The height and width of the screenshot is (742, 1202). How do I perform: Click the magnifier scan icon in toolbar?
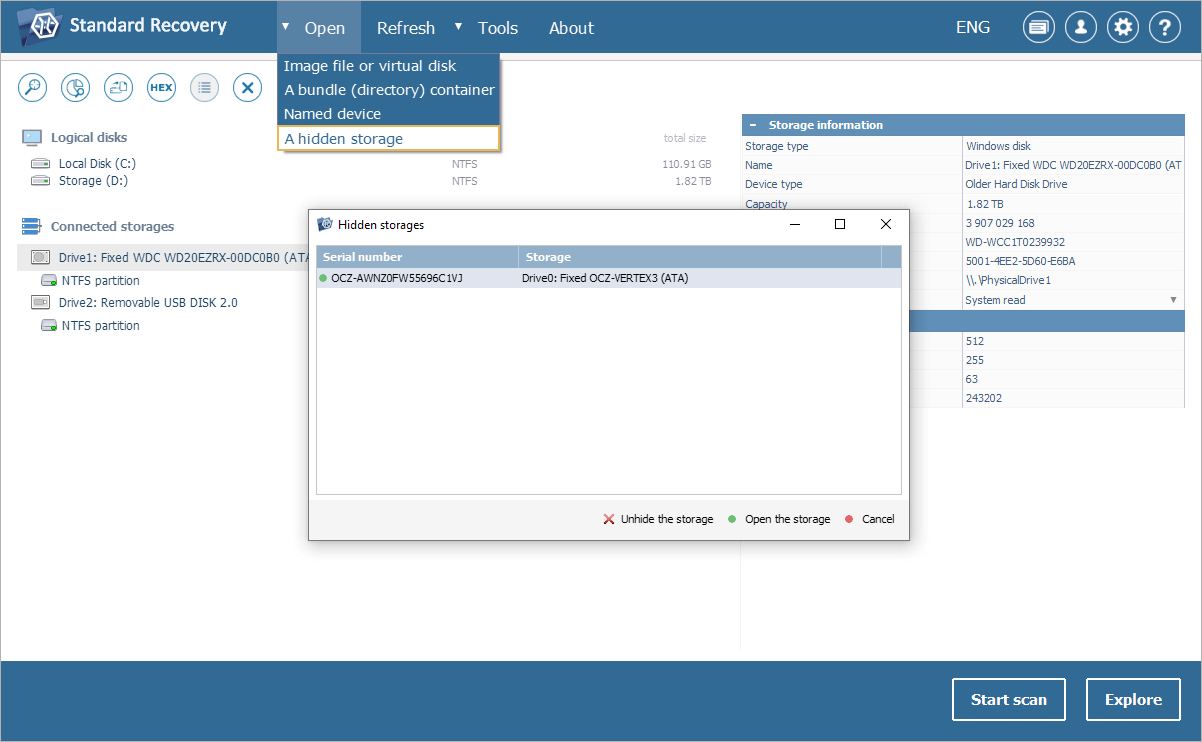(x=33, y=88)
